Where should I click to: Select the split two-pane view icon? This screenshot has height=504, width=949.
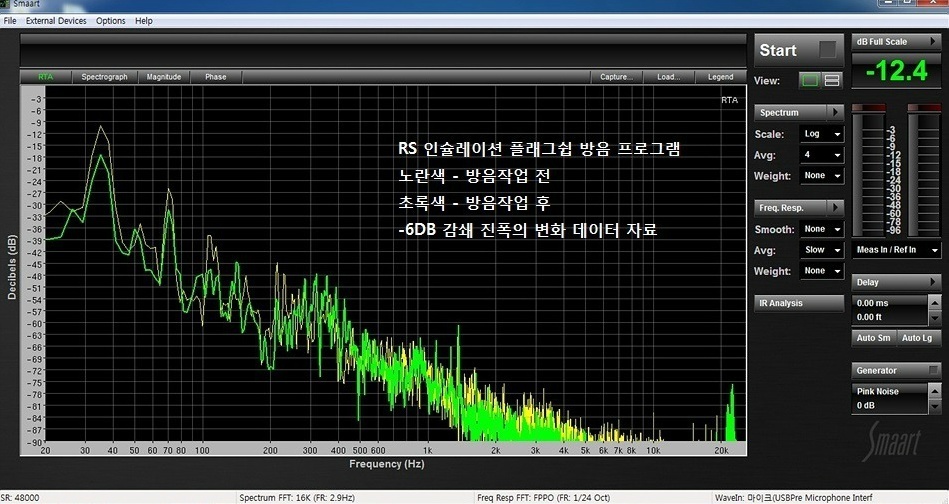(832, 80)
